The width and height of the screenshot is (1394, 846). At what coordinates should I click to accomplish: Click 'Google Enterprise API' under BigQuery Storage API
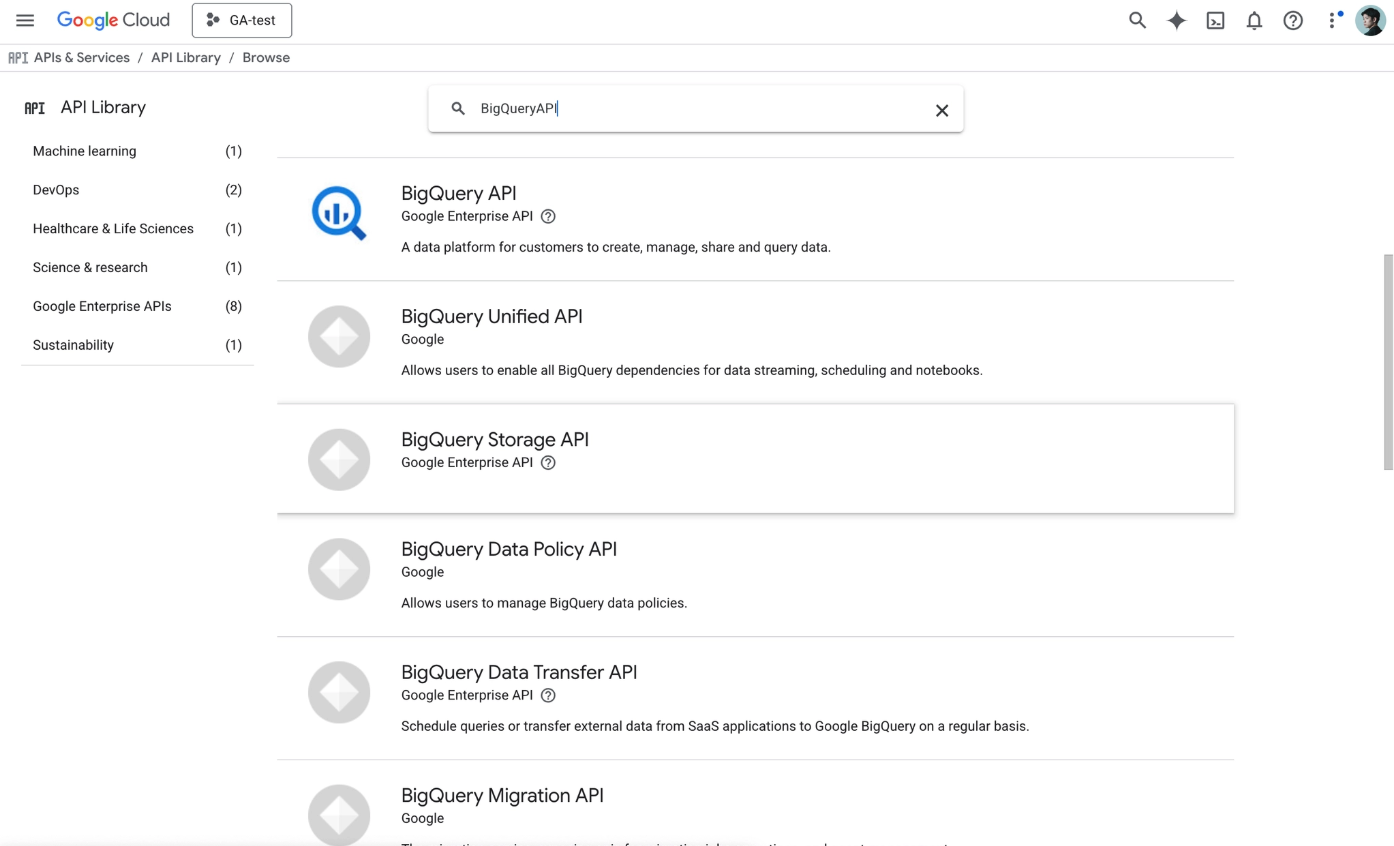coord(467,462)
